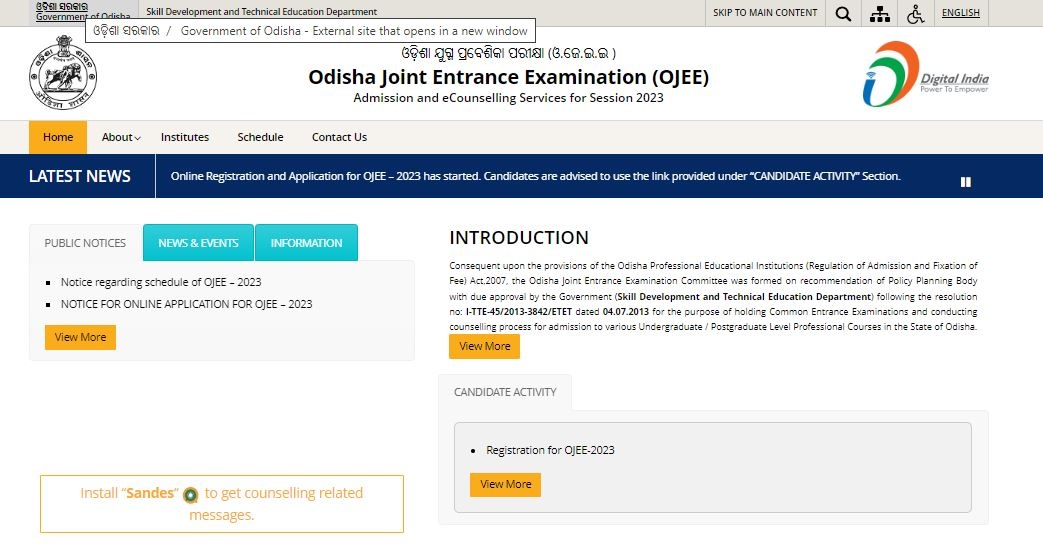Click the Install Sandes banner
This screenshot has width=1043, height=555.
pyautogui.click(x=222, y=504)
